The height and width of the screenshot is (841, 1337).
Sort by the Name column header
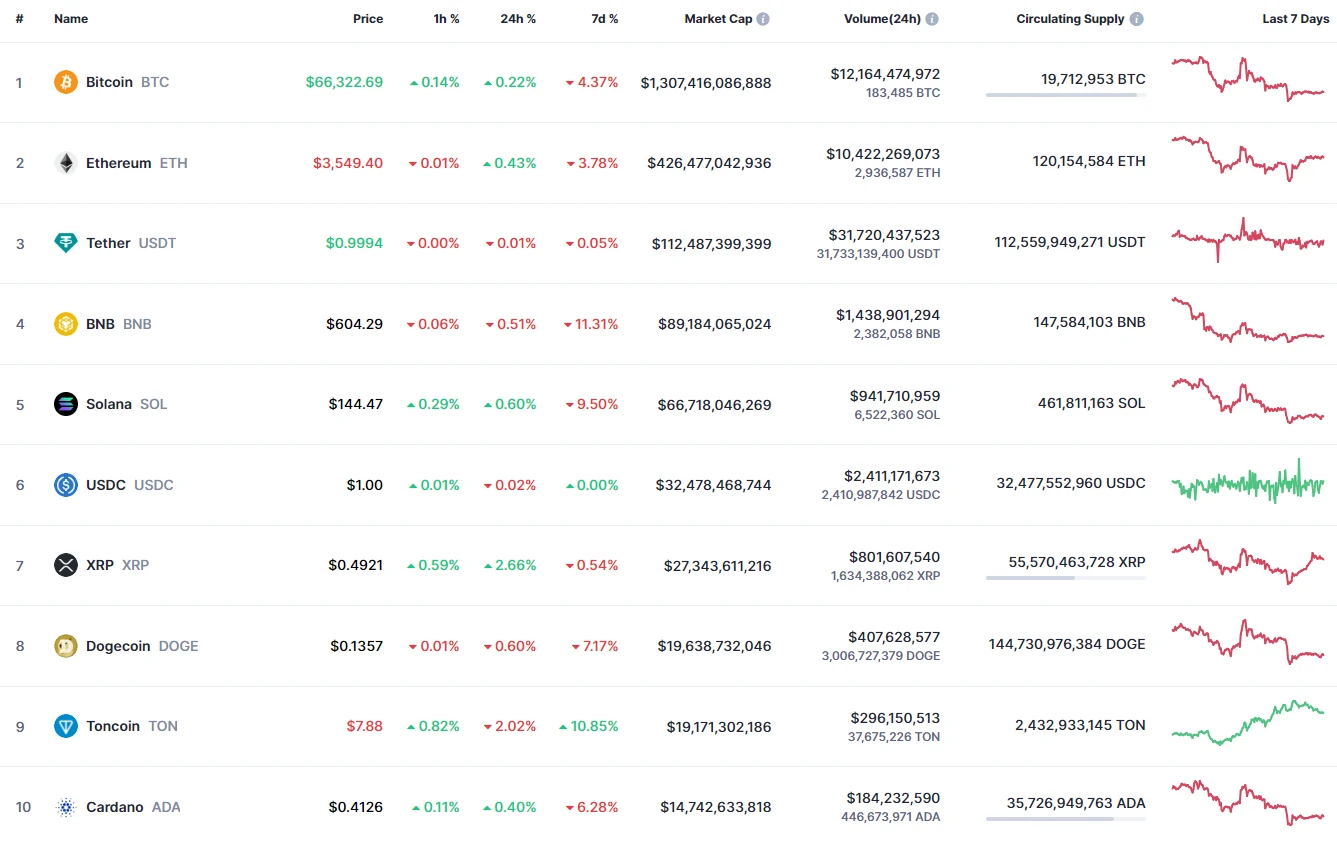point(71,19)
